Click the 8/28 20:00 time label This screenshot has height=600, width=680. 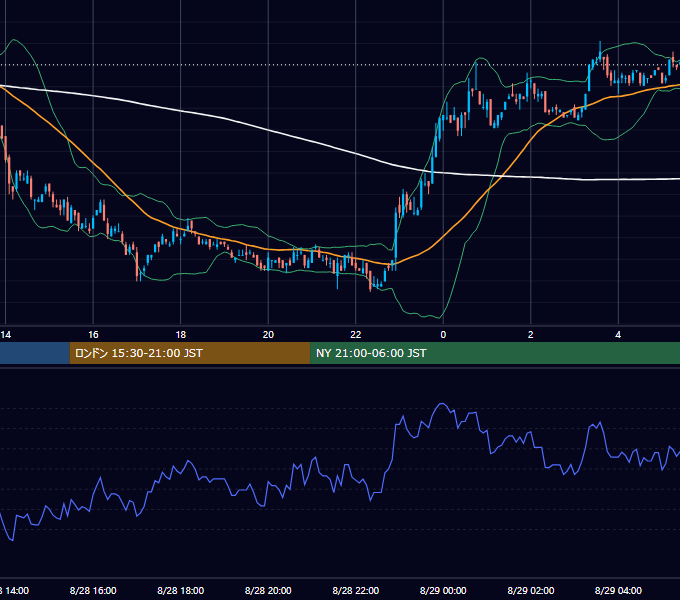pos(268,590)
